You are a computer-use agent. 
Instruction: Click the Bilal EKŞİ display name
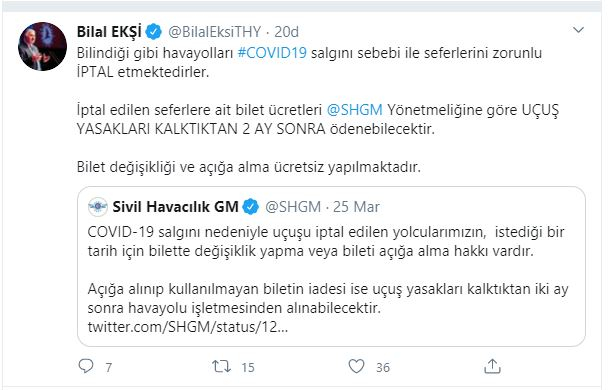pos(109,31)
